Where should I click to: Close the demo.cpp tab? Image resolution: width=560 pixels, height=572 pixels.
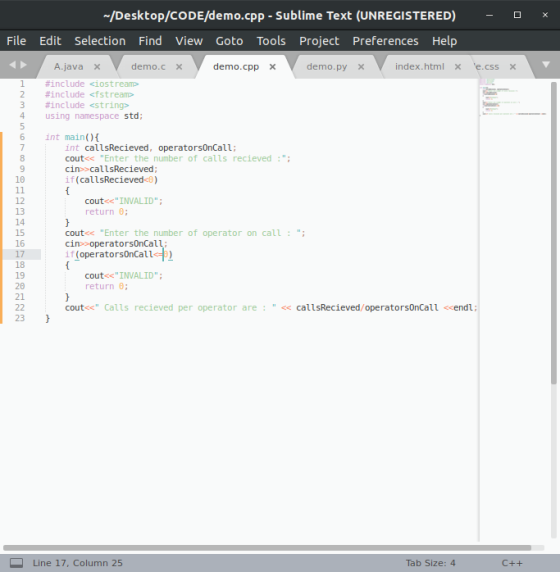coord(273,67)
